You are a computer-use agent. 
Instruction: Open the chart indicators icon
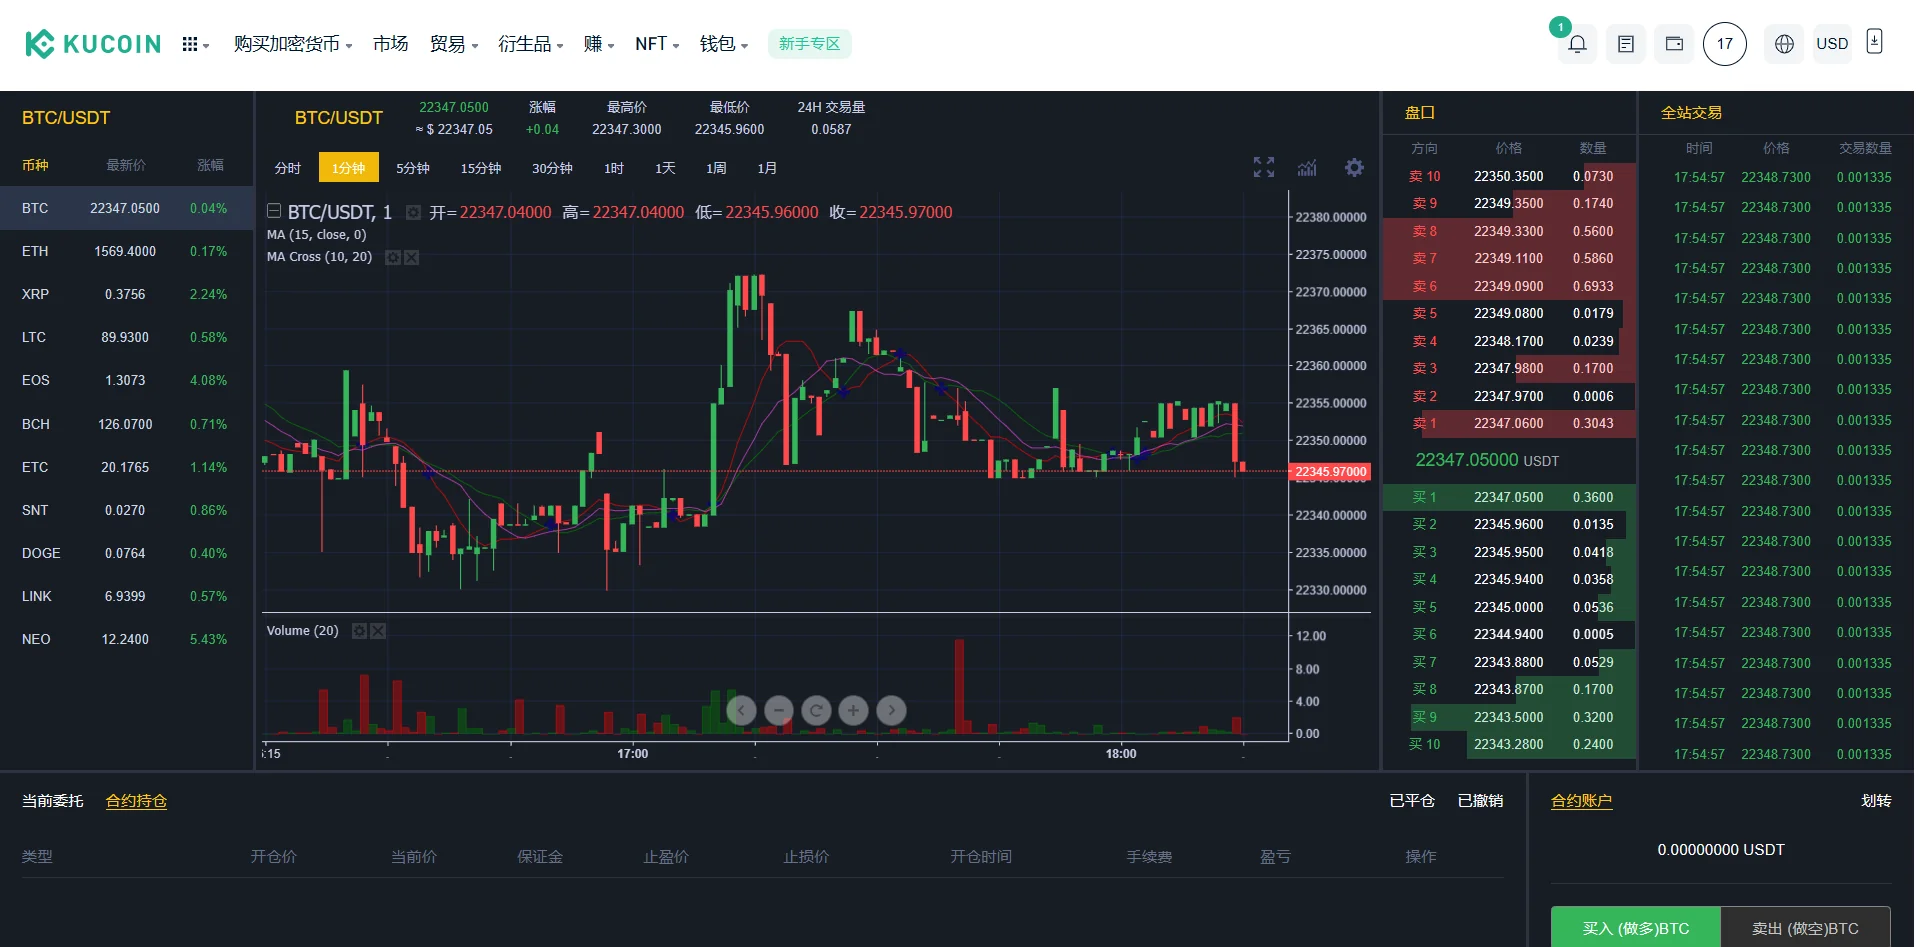click(1307, 168)
